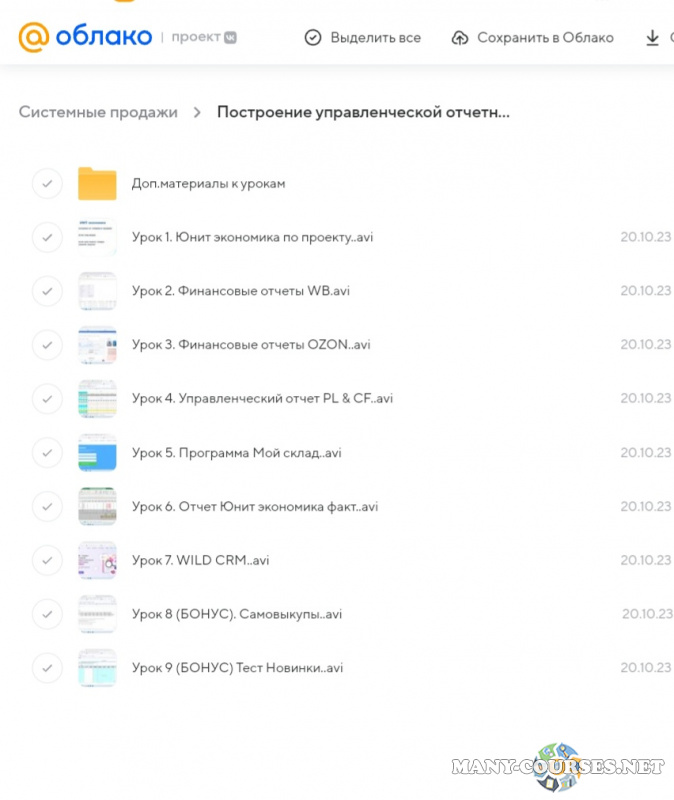
Task: Click the Построение управленческой отчетн... breadcrumb title
Action: click(363, 112)
